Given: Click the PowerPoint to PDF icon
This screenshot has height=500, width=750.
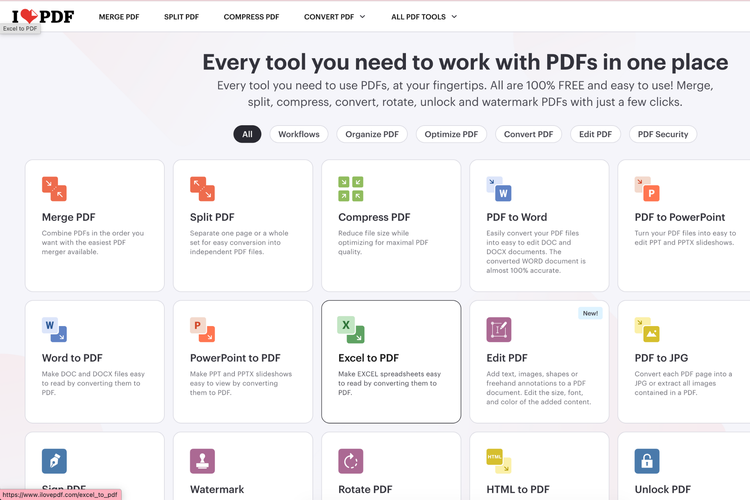Looking at the screenshot, I should point(202,330).
